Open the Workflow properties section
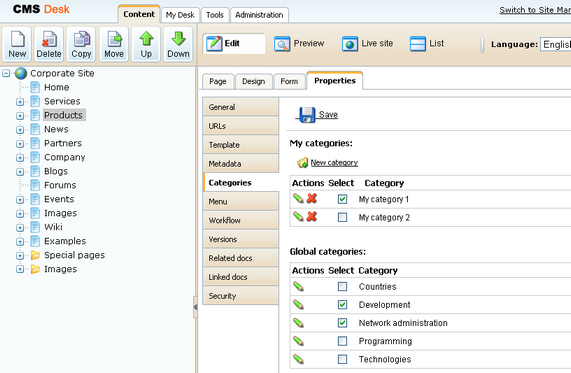Viewport: 571px width, 373px height. [x=241, y=220]
